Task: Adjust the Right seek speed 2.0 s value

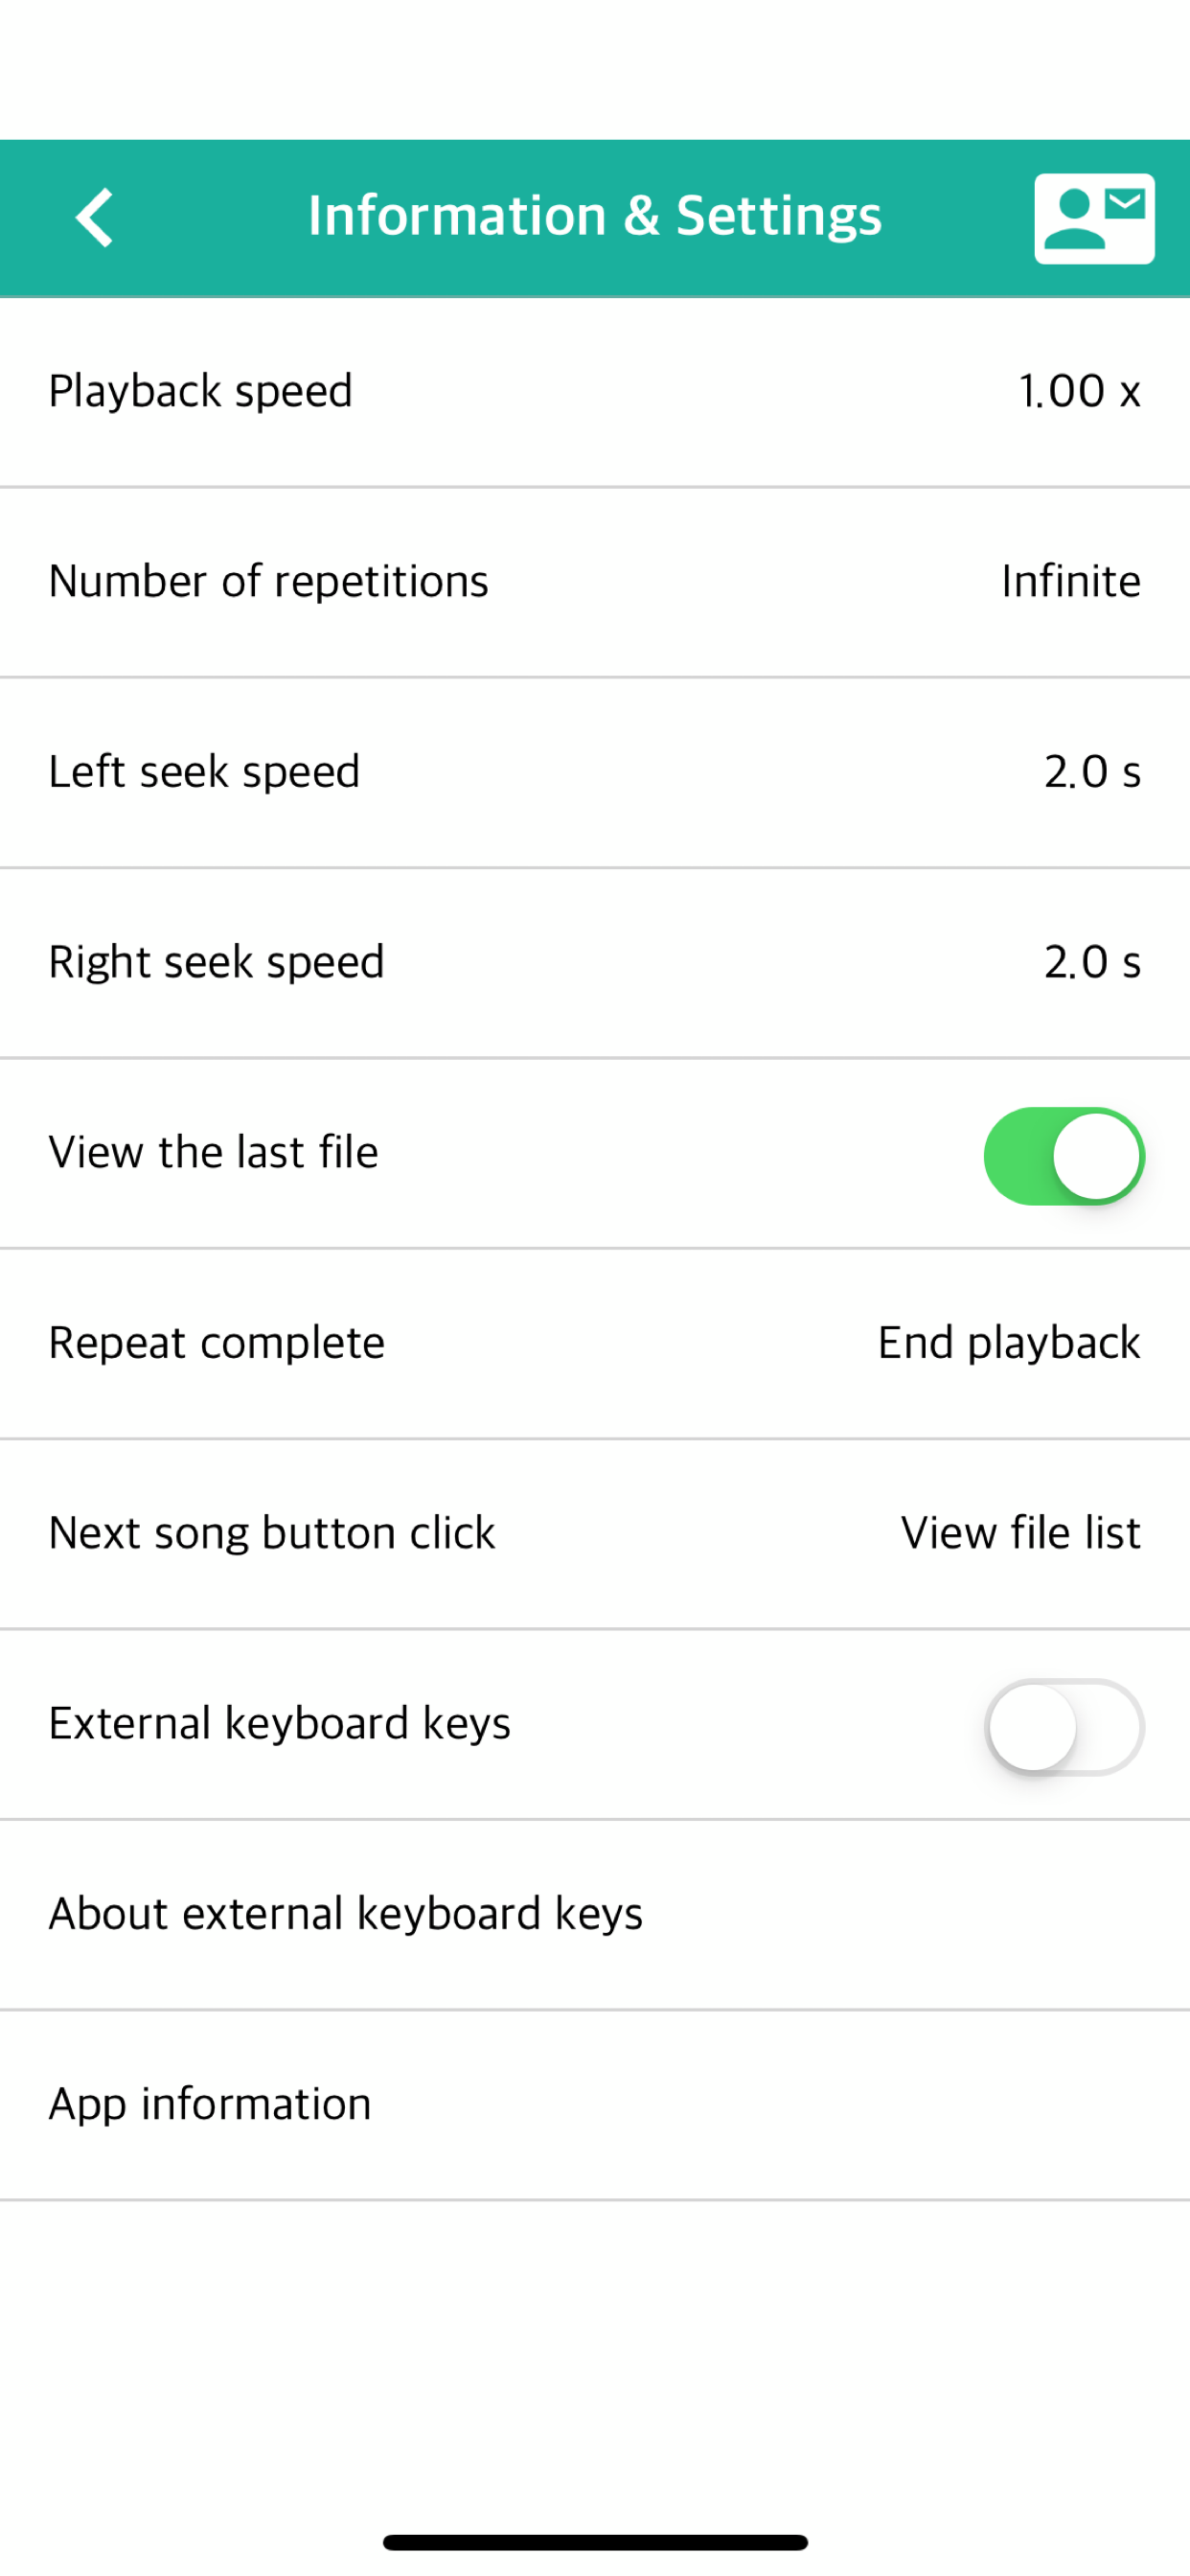Action: [x=1092, y=962]
